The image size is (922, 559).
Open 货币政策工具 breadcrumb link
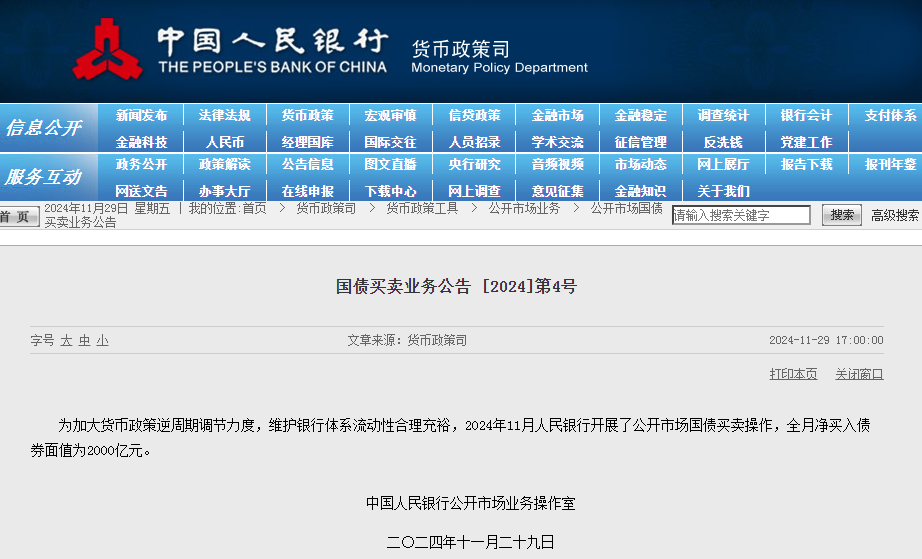(x=422, y=208)
